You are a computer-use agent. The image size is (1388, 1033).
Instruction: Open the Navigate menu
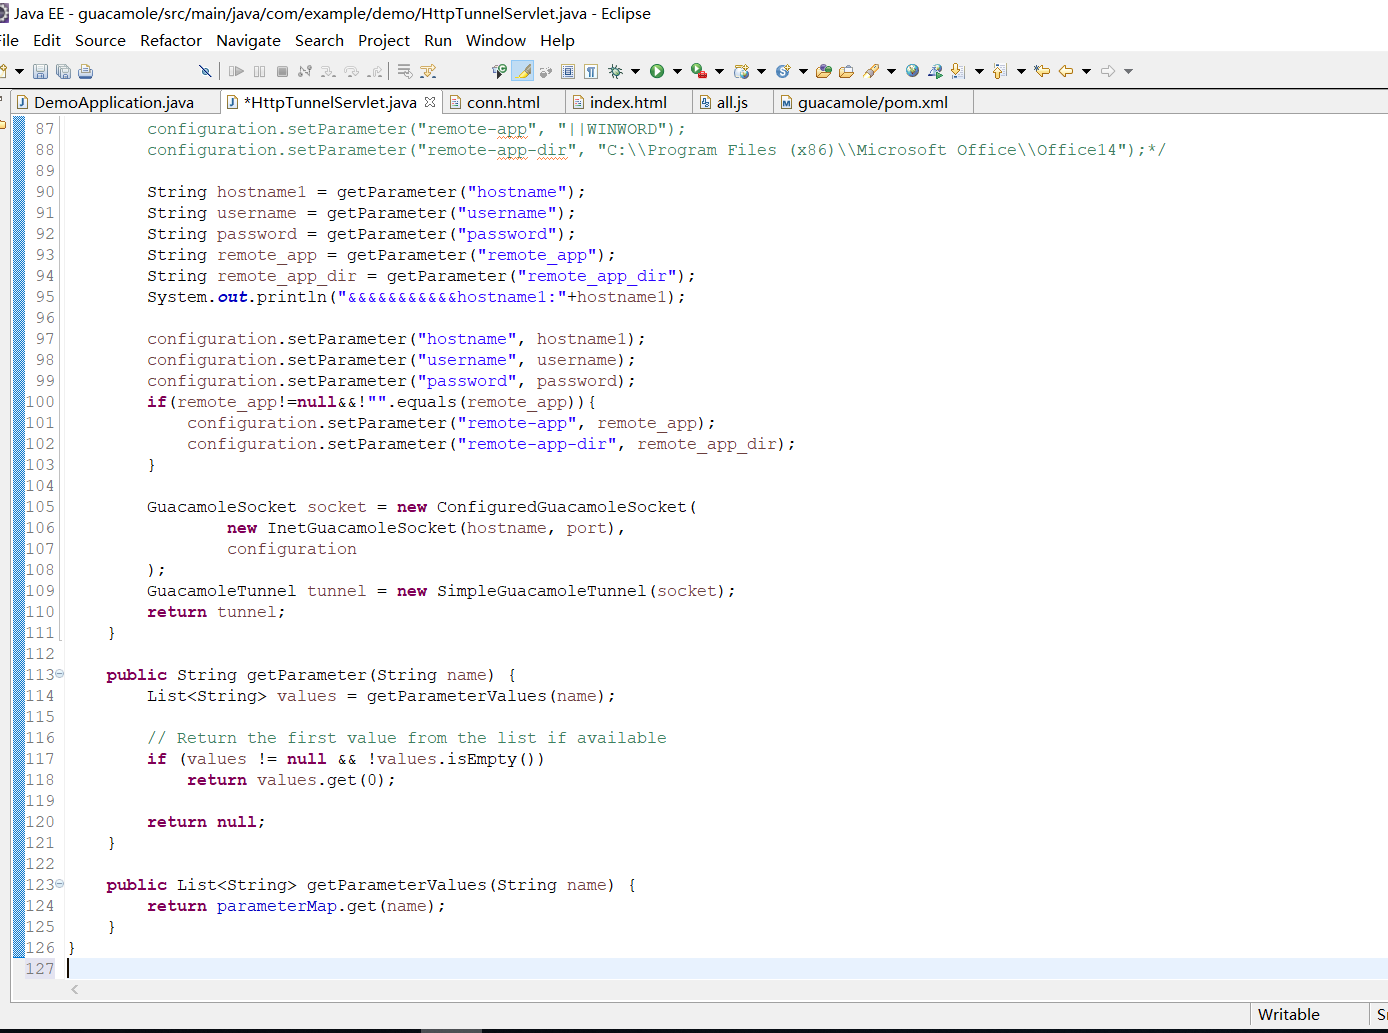[248, 40]
